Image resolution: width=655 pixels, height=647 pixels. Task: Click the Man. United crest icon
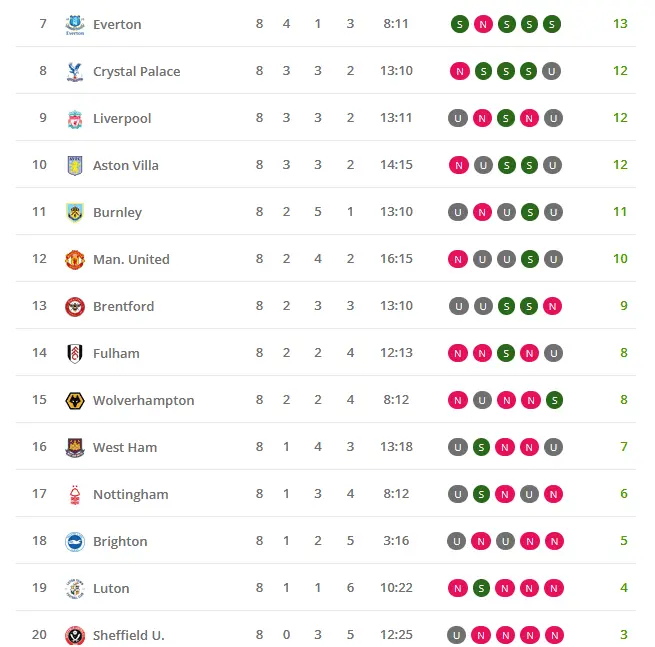pos(75,259)
